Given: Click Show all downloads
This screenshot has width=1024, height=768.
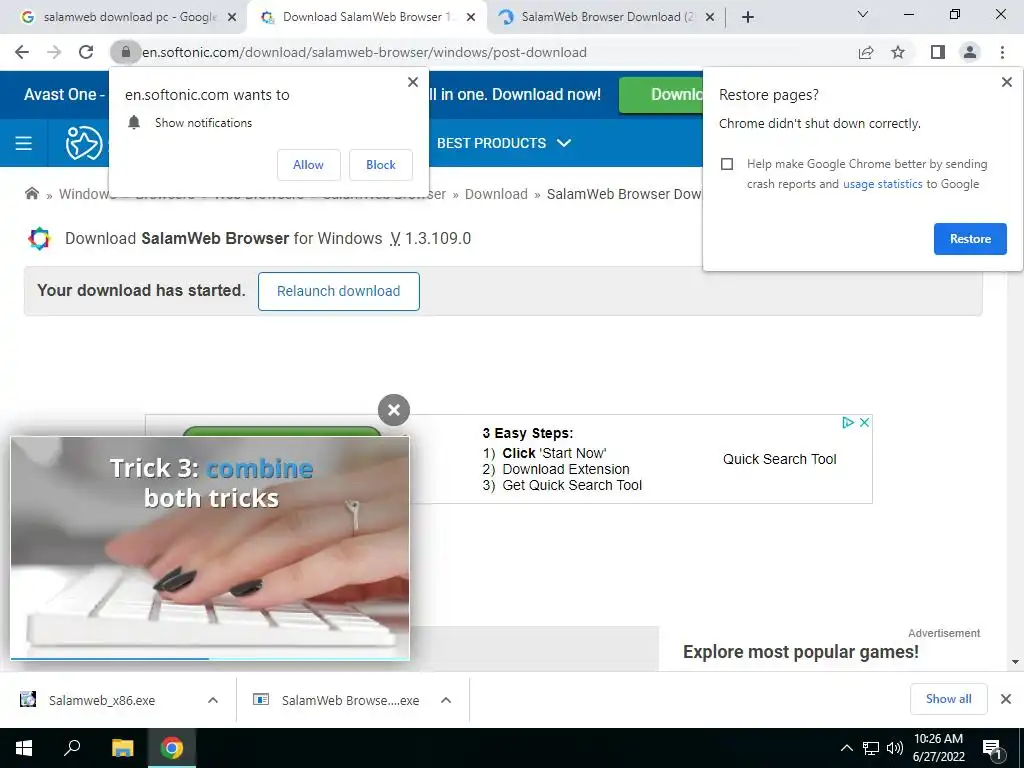Looking at the screenshot, I should [948, 699].
